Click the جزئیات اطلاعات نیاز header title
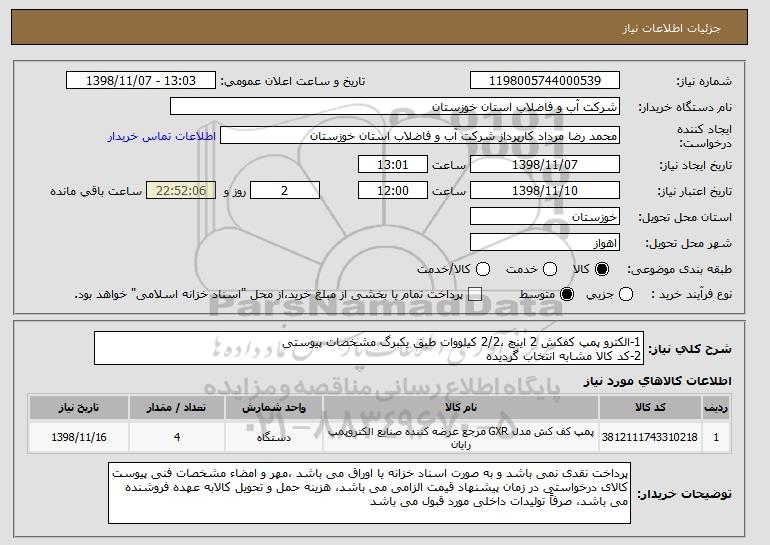Viewport: 770px width, 545px height. point(671,28)
